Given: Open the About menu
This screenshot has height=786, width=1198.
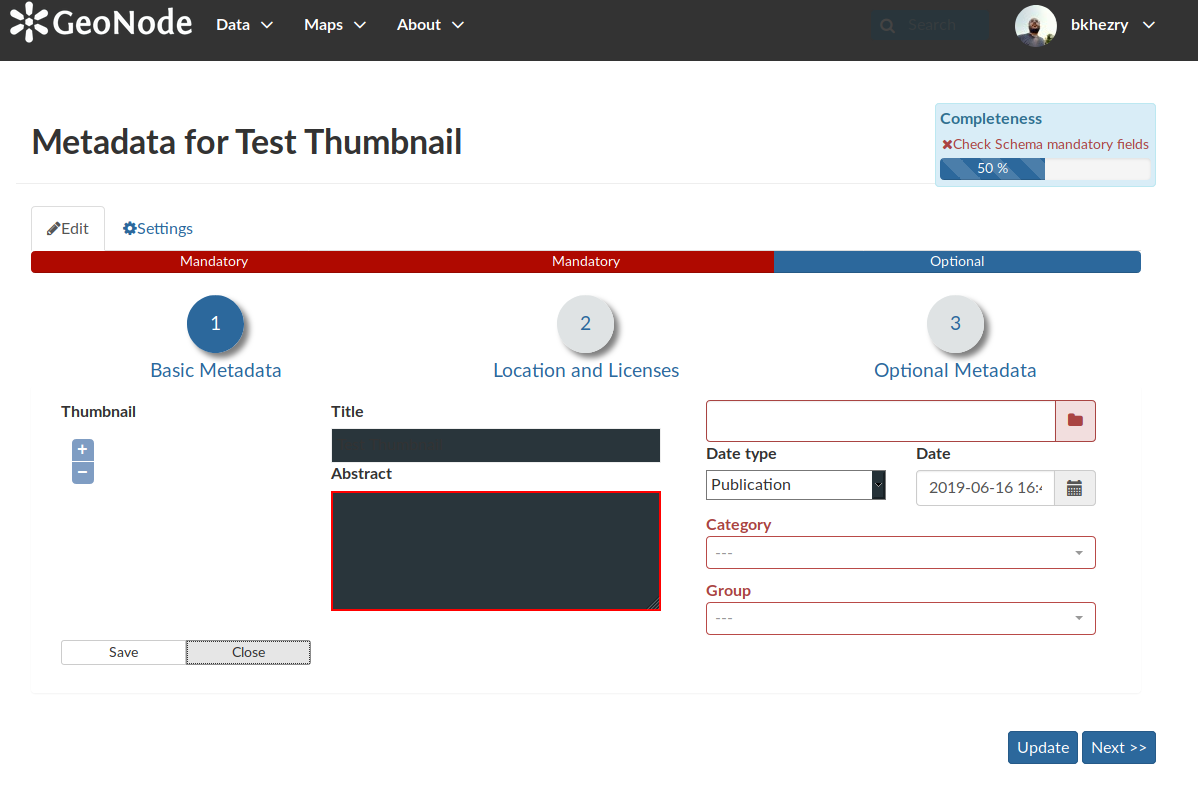Looking at the screenshot, I should 430,25.
